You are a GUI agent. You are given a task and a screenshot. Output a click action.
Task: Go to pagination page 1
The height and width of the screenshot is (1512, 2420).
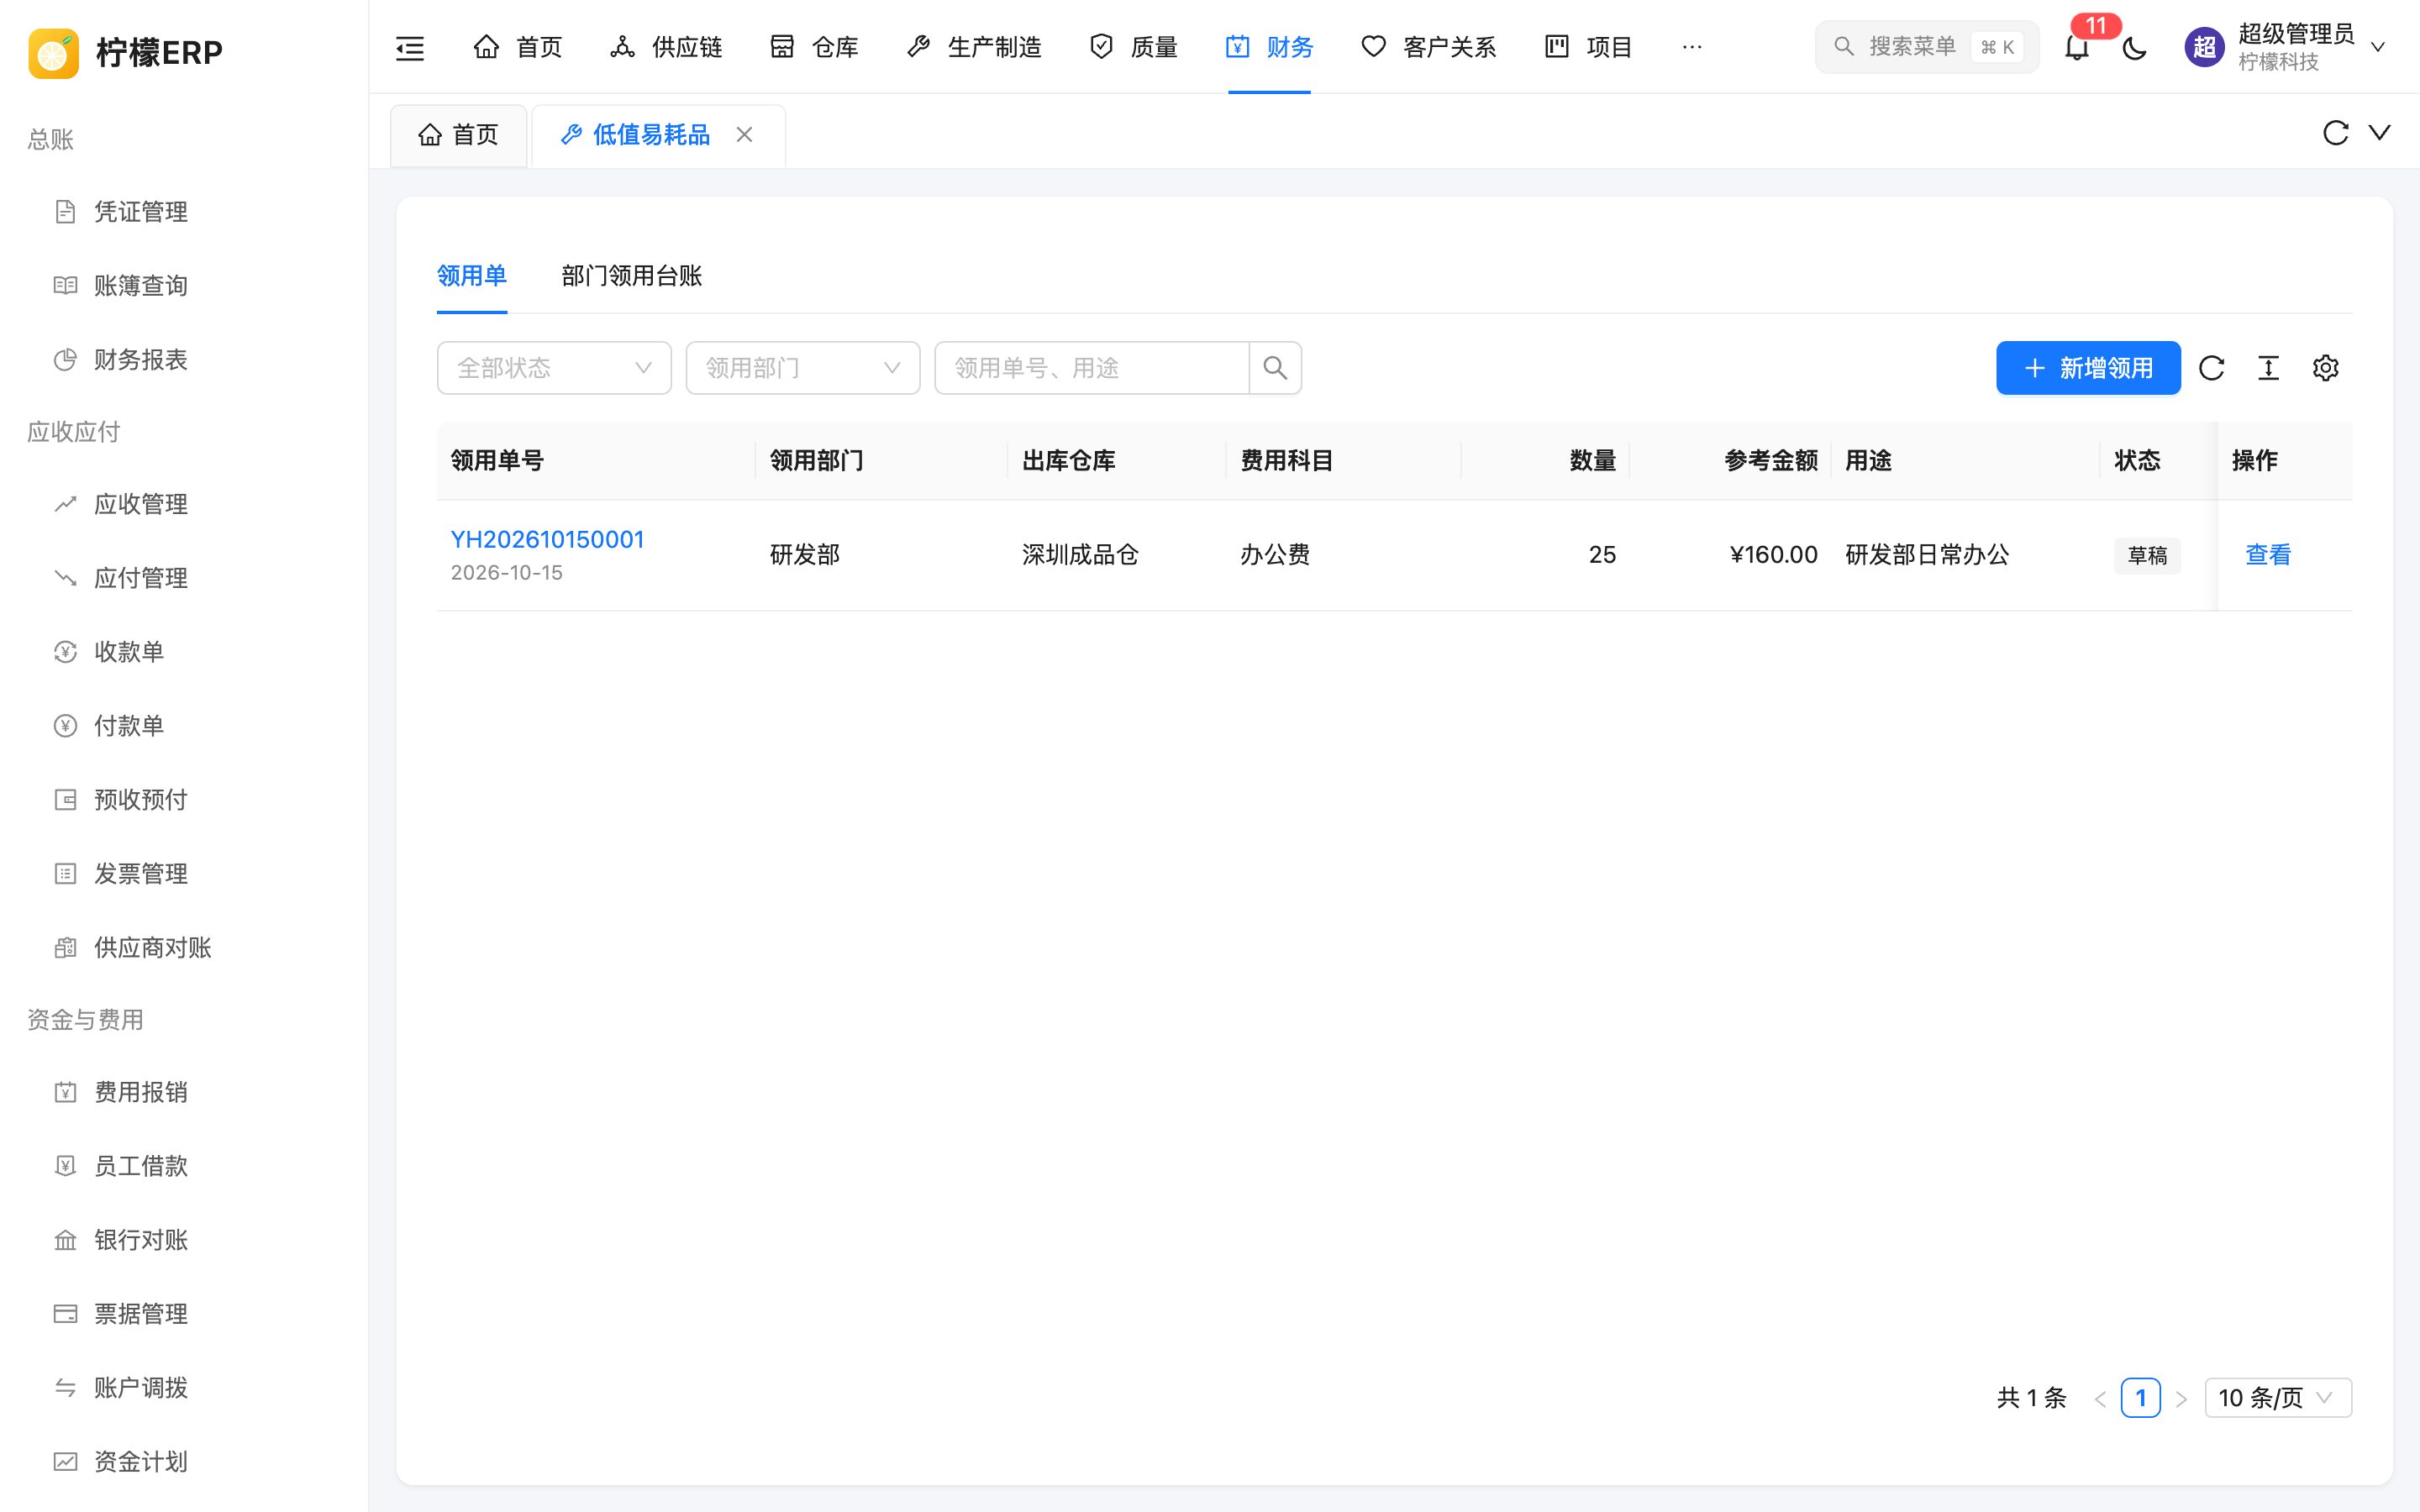coord(2140,1398)
